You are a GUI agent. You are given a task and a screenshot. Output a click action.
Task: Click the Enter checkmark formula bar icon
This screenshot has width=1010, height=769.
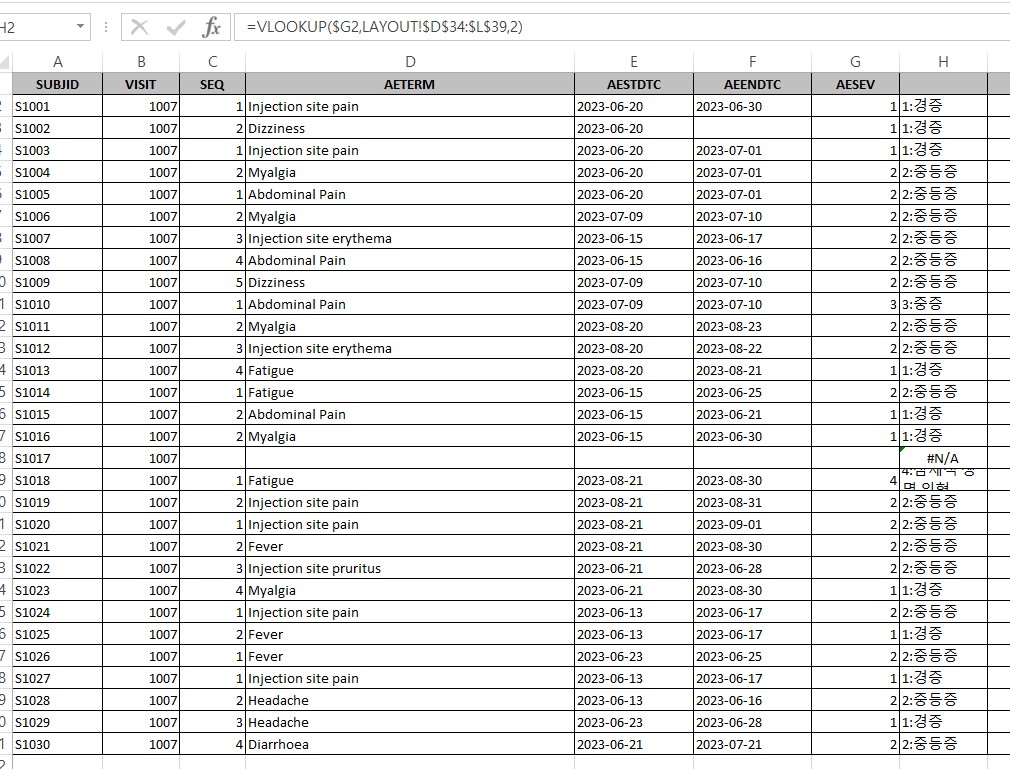click(x=175, y=27)
